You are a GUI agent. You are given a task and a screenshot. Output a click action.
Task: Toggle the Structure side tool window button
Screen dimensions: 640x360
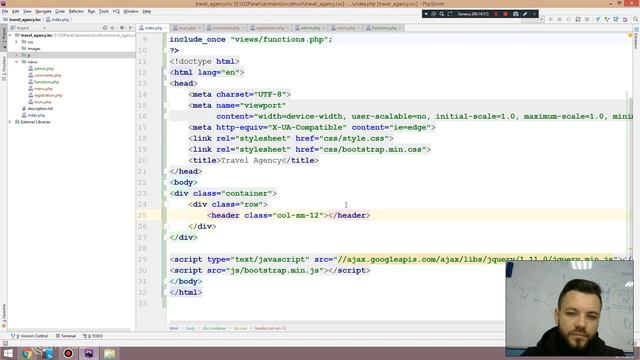(4, 68)
